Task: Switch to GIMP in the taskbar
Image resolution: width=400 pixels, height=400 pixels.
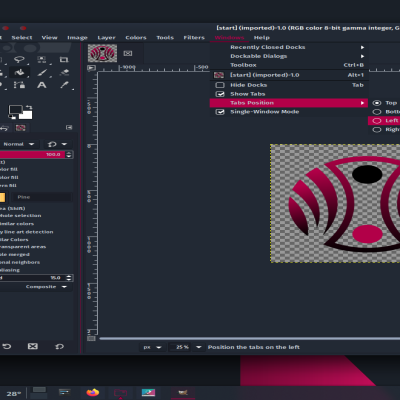Action: coord(183,393)
